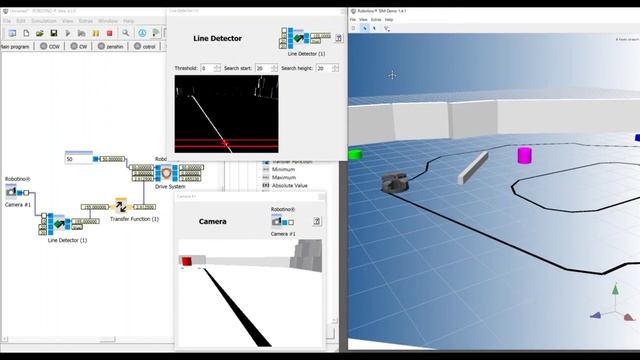The height and width of the screenshot is (360, 640).
Task: Open the View menu in Robotino SIM
Action: click(363, 20)
